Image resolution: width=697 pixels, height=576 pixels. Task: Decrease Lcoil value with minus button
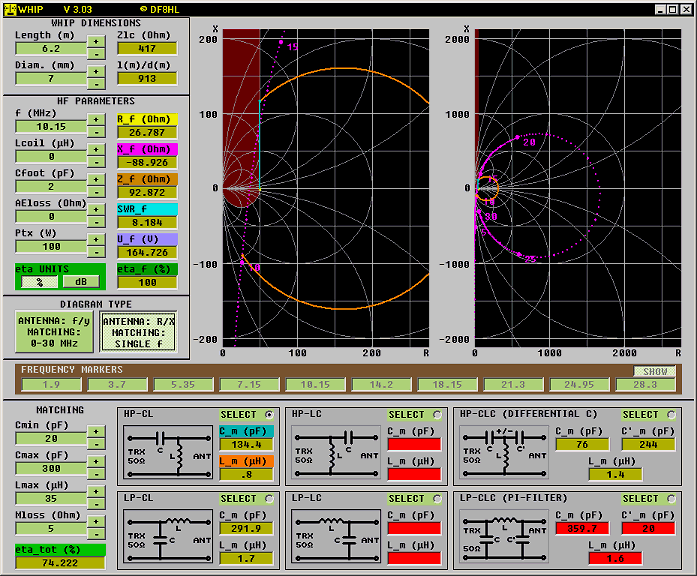tap(95, 162)
